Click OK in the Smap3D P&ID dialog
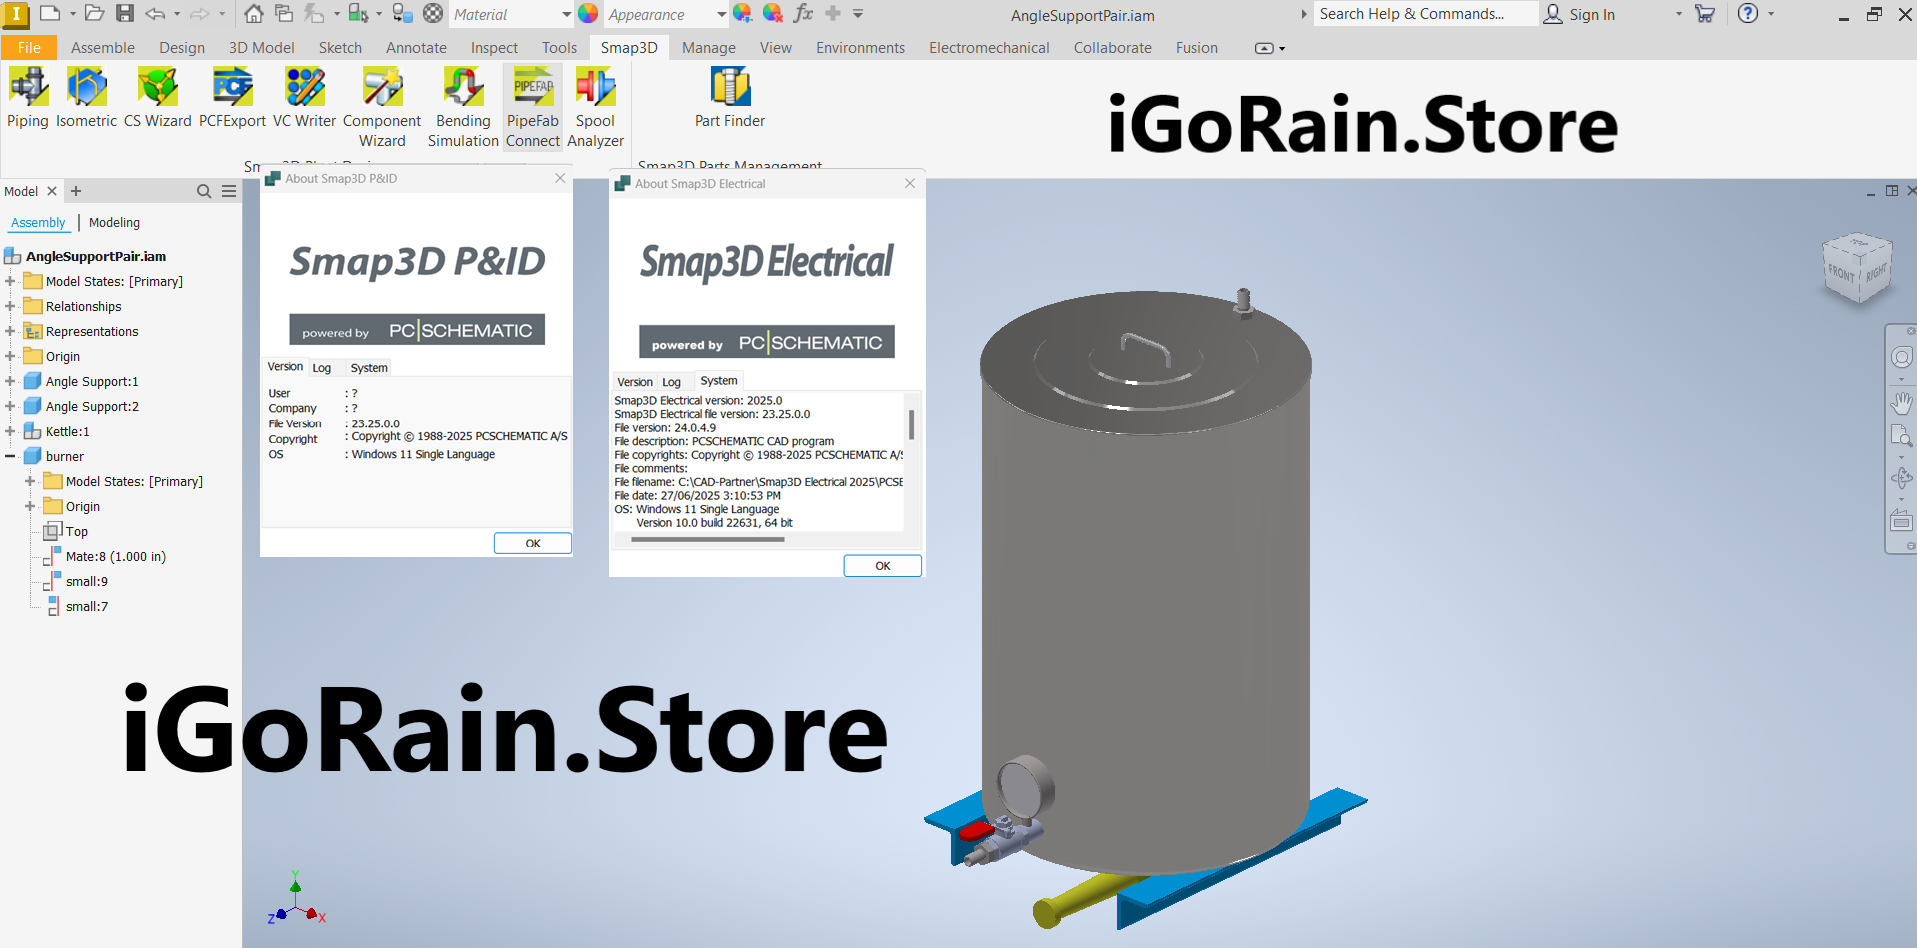The image size is (1917, 948). pyautogui.click(x=532, y=543)
